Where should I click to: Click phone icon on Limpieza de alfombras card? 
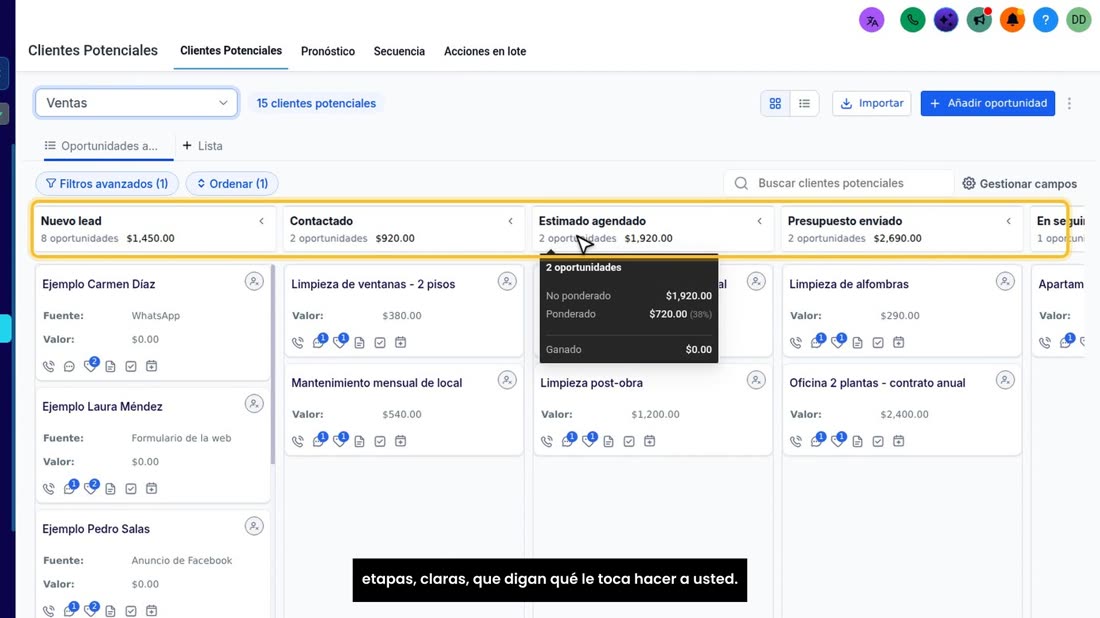click(x=796, y=343)
